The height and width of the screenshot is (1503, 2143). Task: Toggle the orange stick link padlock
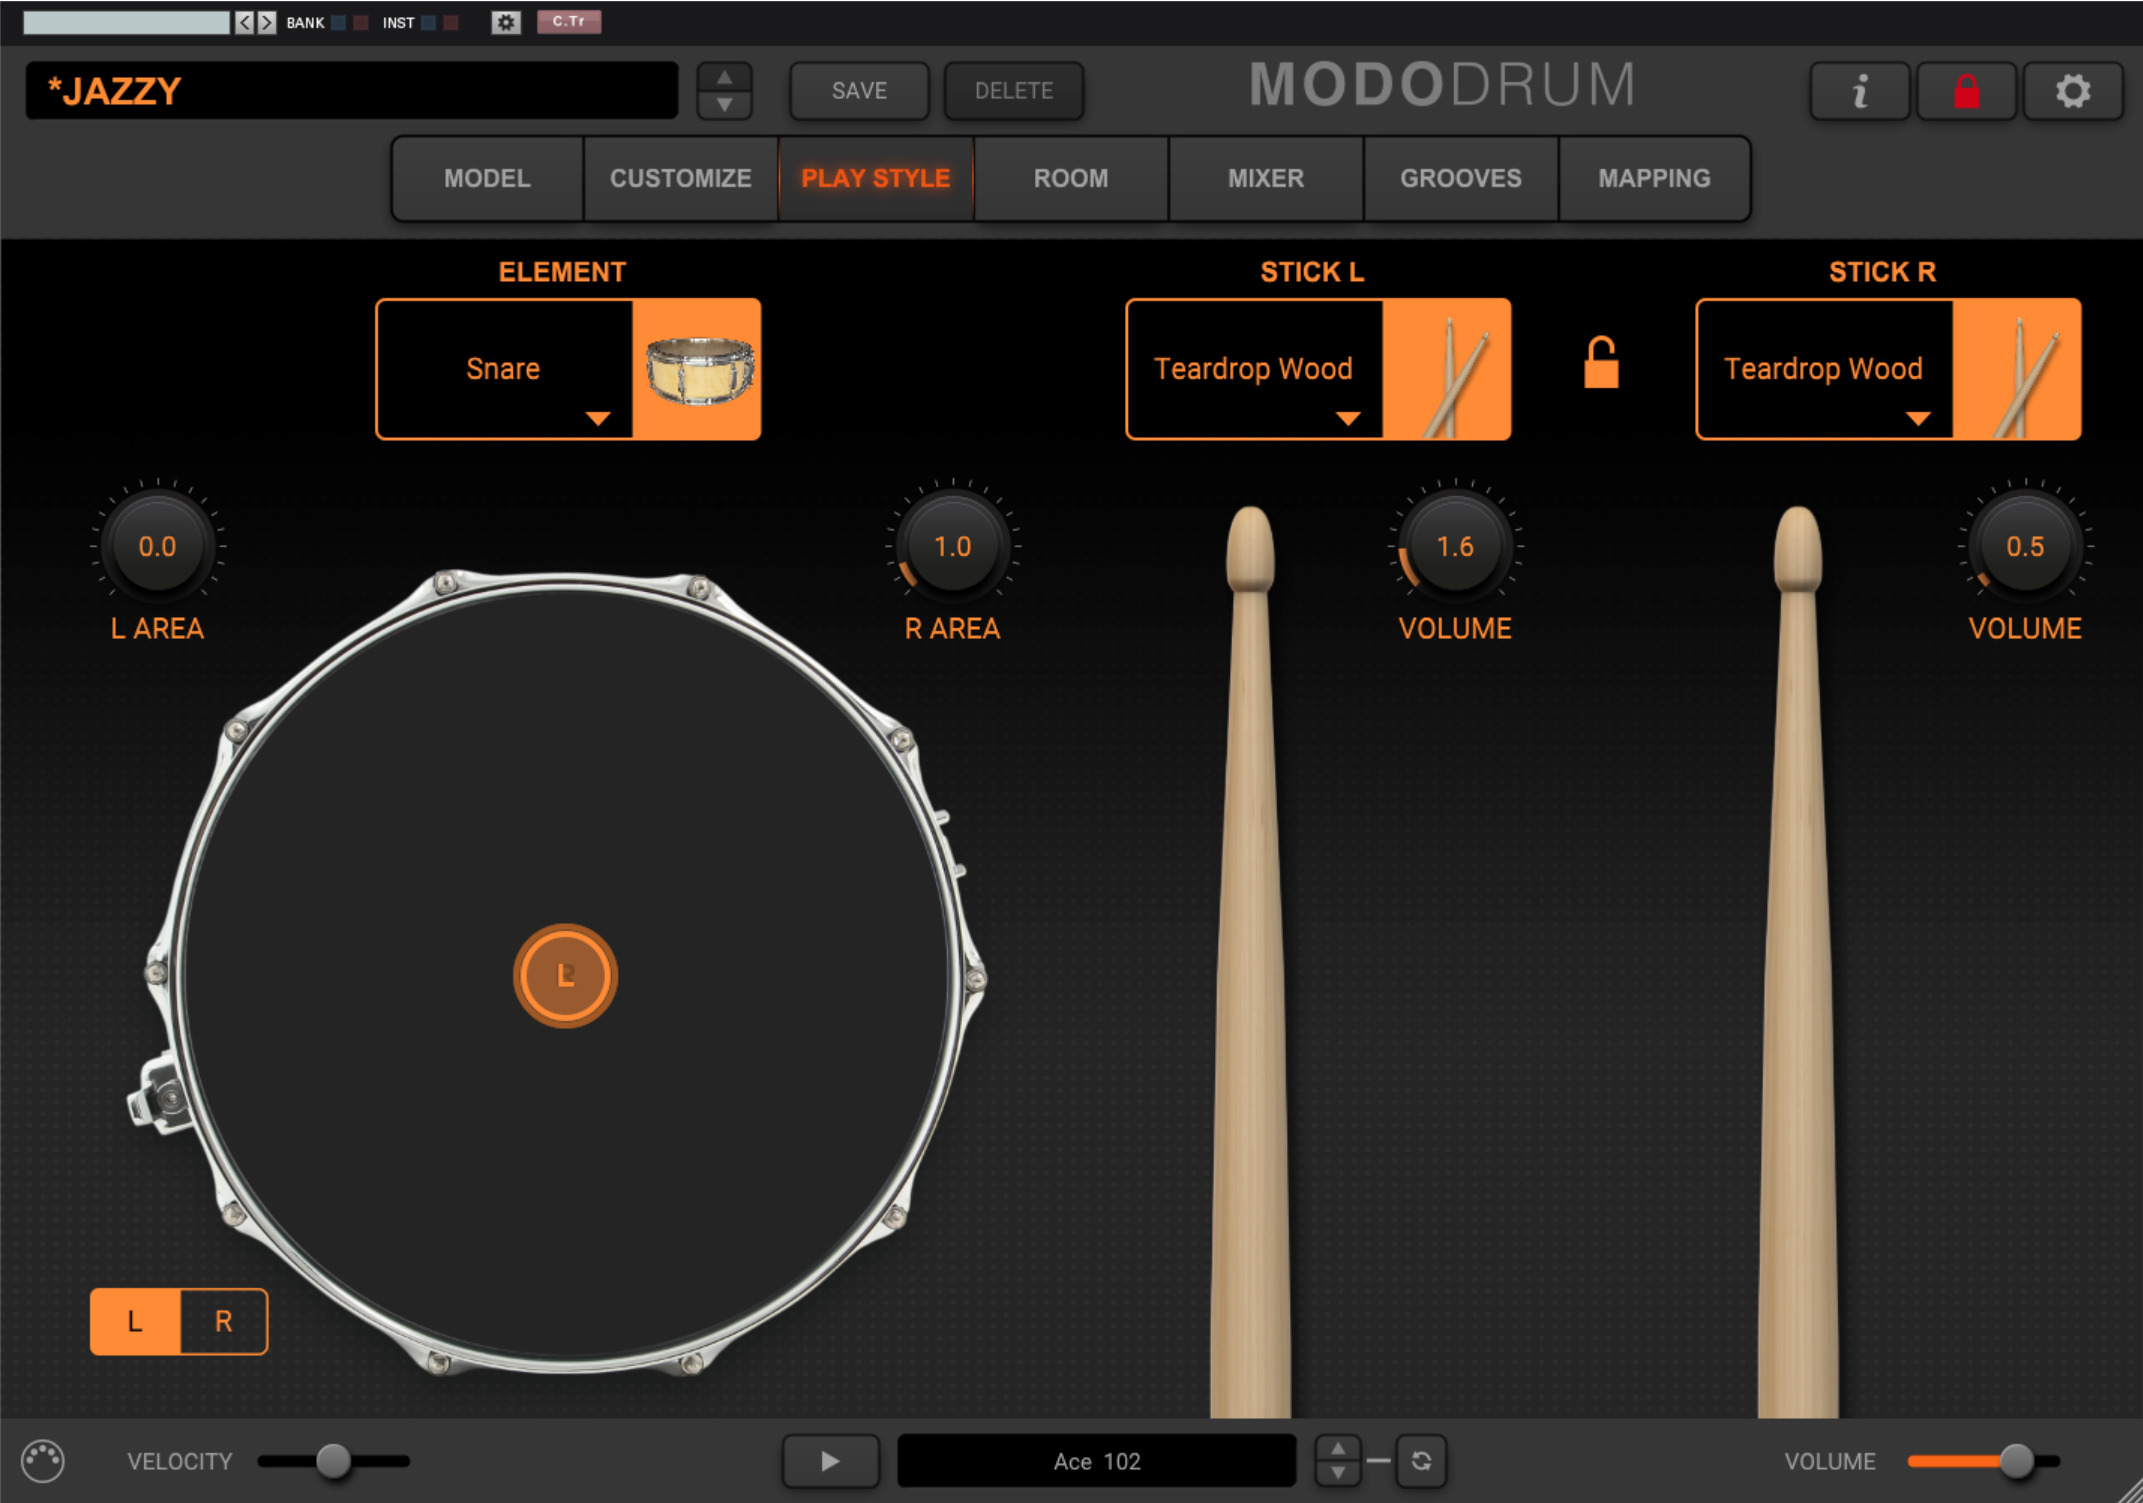coord(1601,362)
